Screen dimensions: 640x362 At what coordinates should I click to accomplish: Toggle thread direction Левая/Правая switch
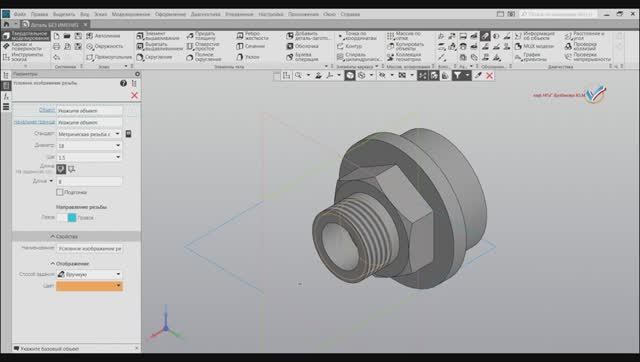(67, 218)
